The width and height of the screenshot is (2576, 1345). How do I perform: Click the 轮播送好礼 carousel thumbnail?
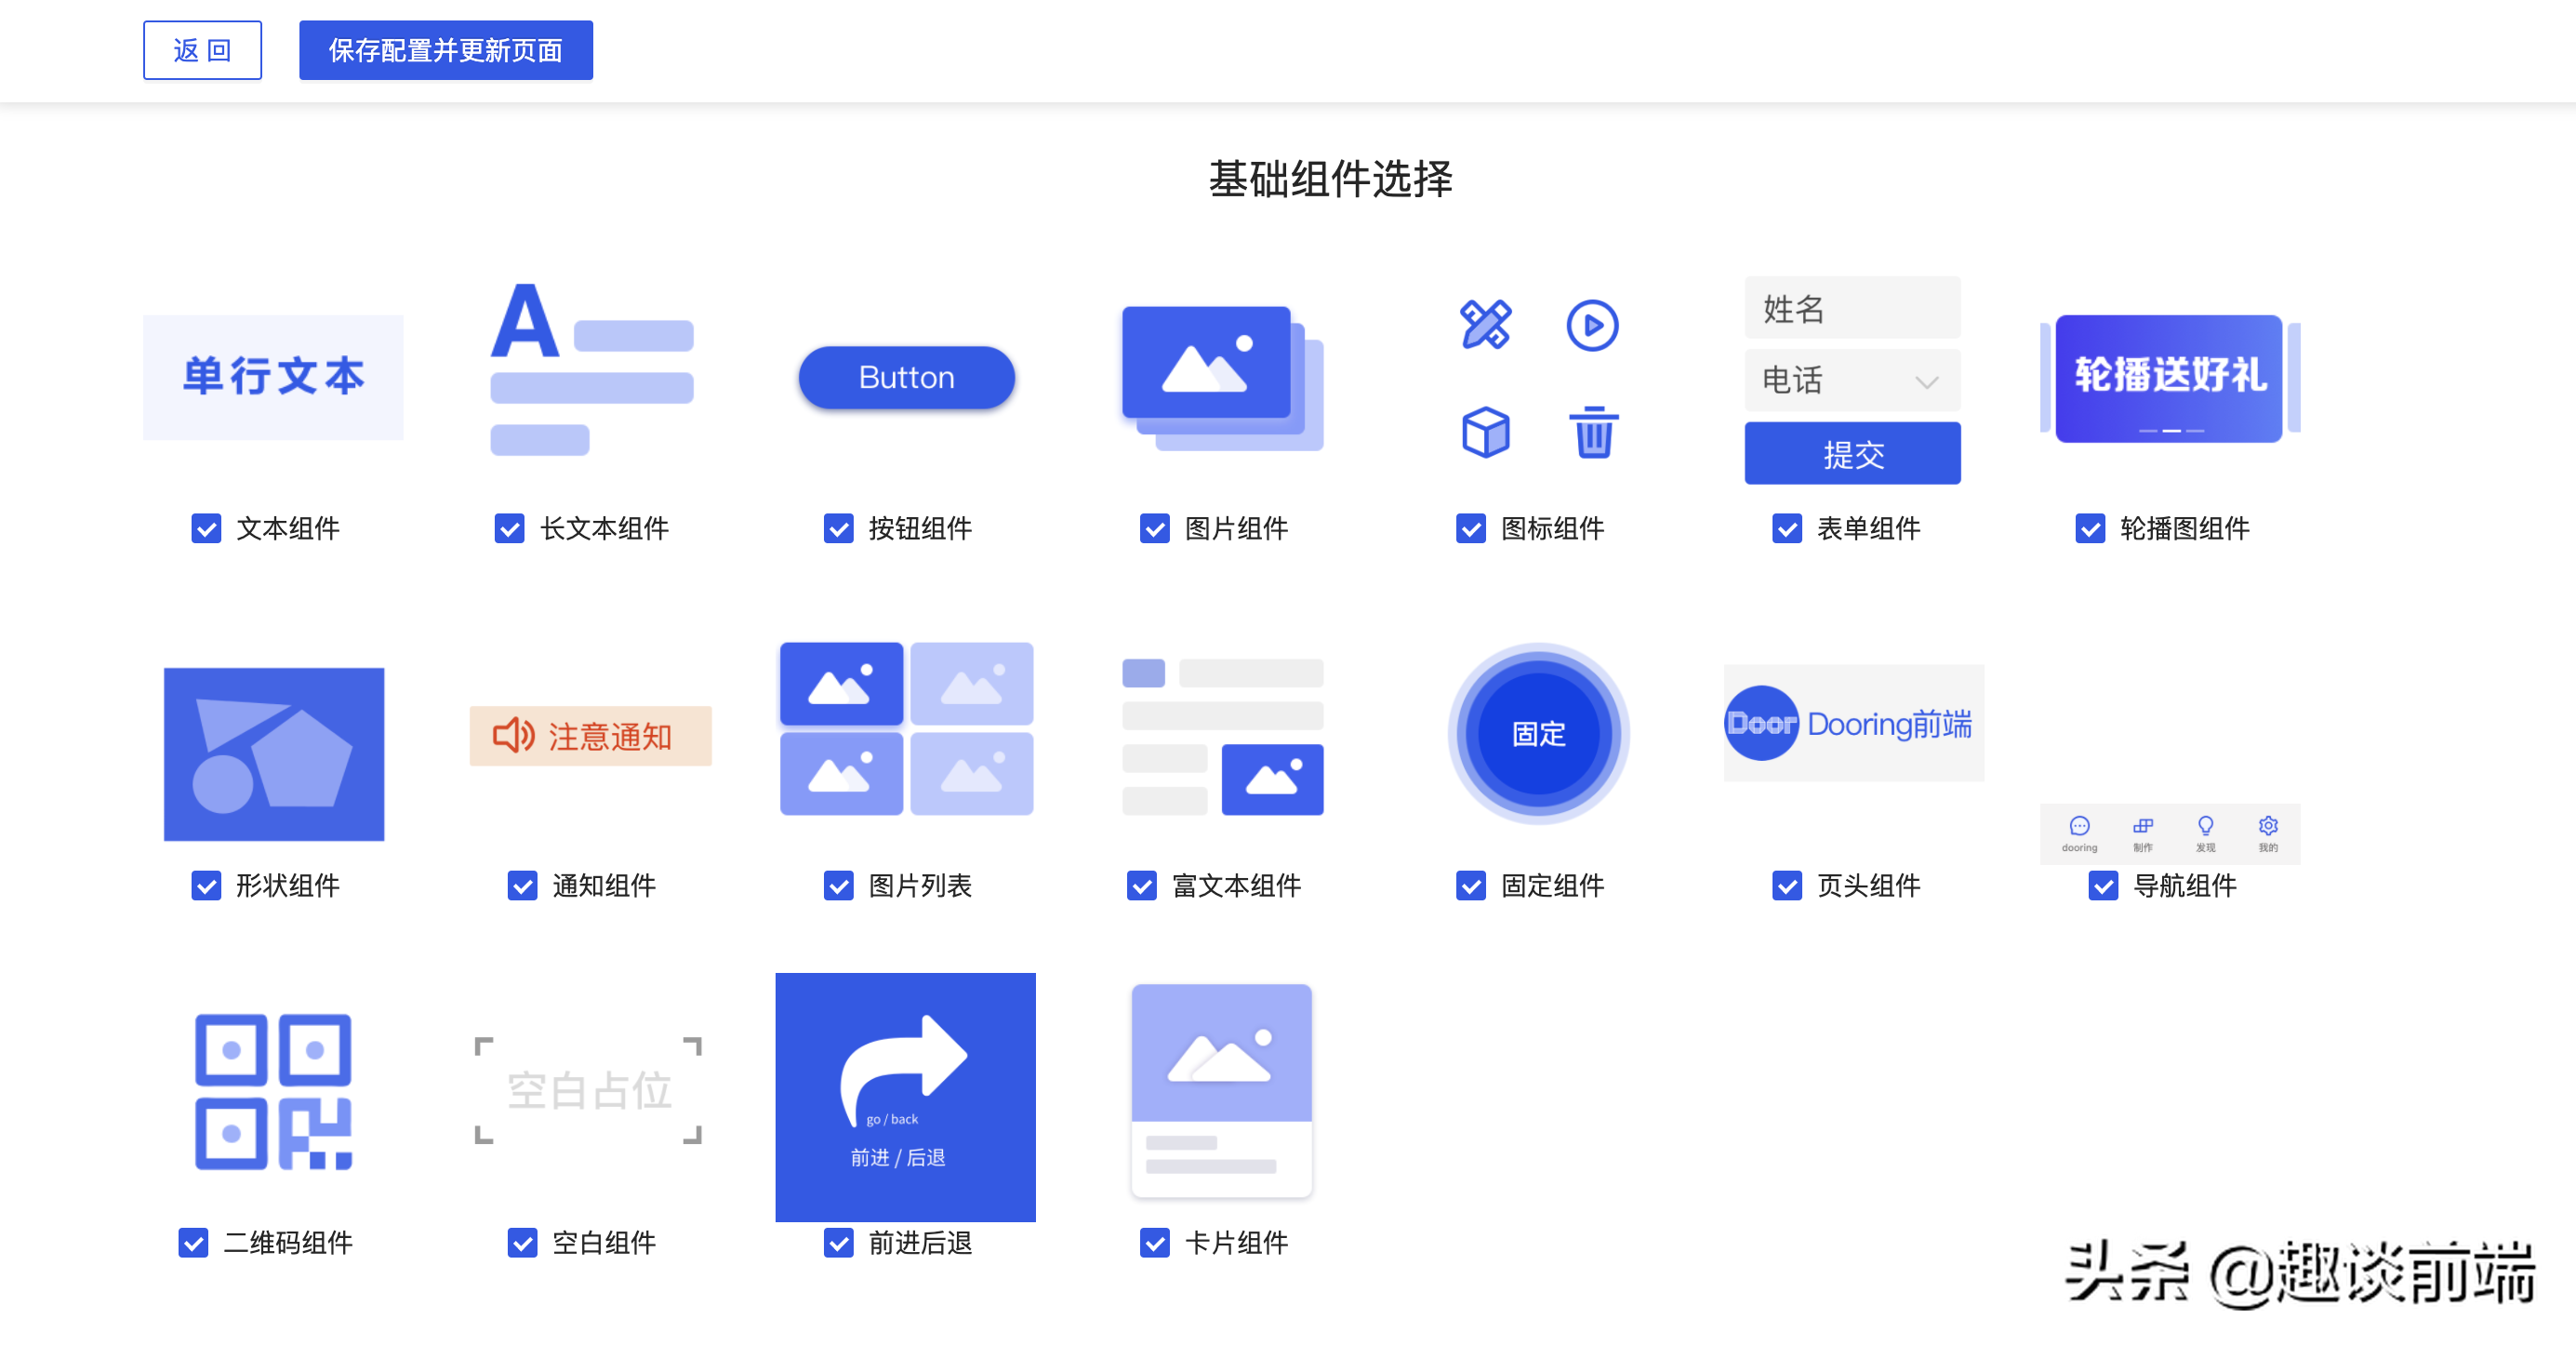(x=2168, y=378)
